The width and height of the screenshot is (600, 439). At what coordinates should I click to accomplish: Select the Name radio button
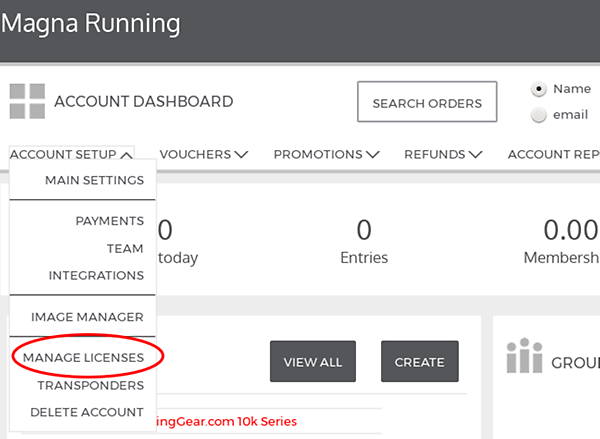coord(538,89)
